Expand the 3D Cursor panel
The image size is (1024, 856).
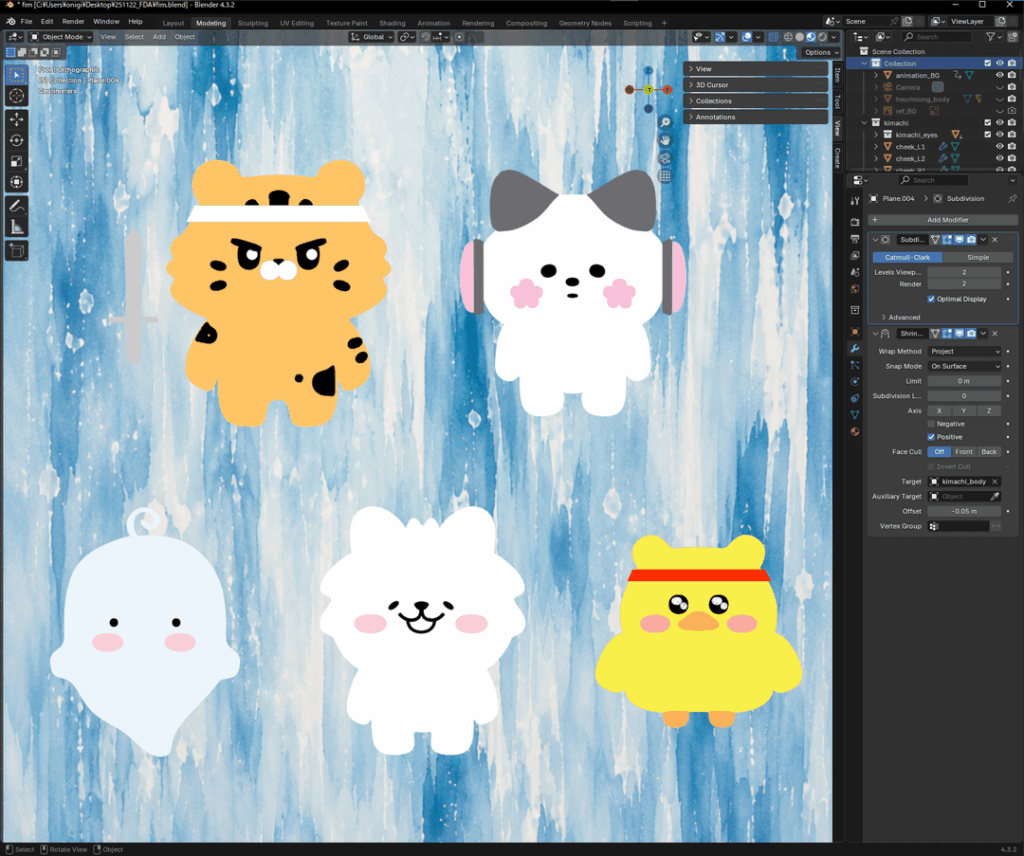756,85
